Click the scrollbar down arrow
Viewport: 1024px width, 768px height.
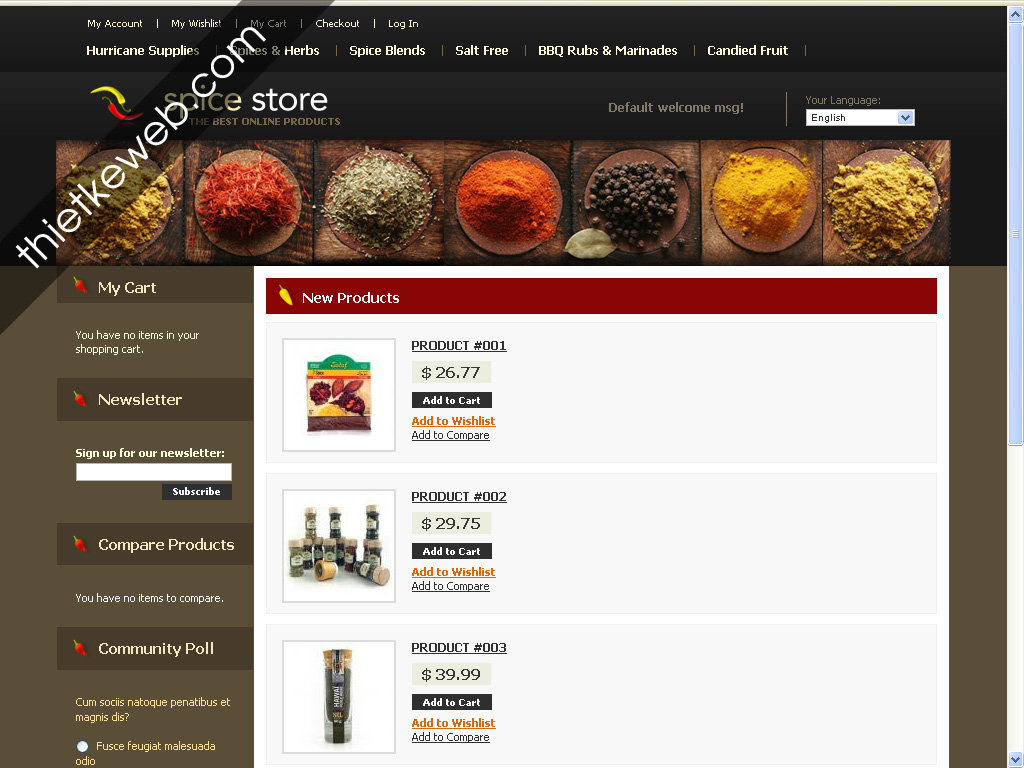coord(1015,760)
